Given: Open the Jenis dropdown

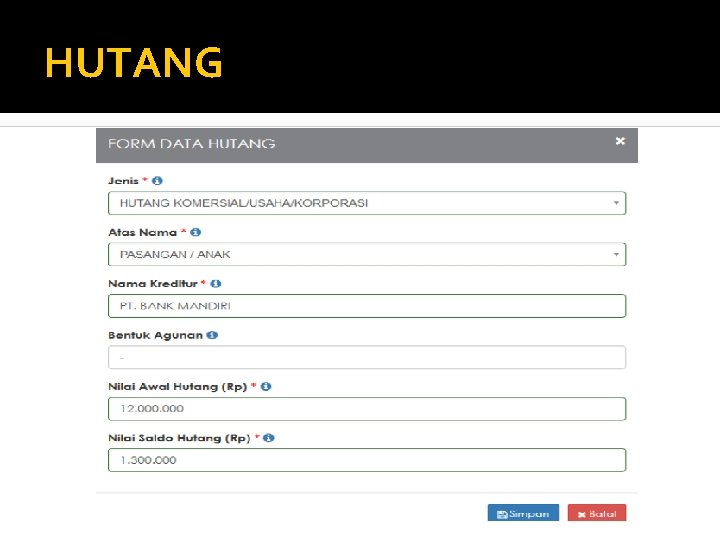Looking at the screenshot, I should point(367,203).
